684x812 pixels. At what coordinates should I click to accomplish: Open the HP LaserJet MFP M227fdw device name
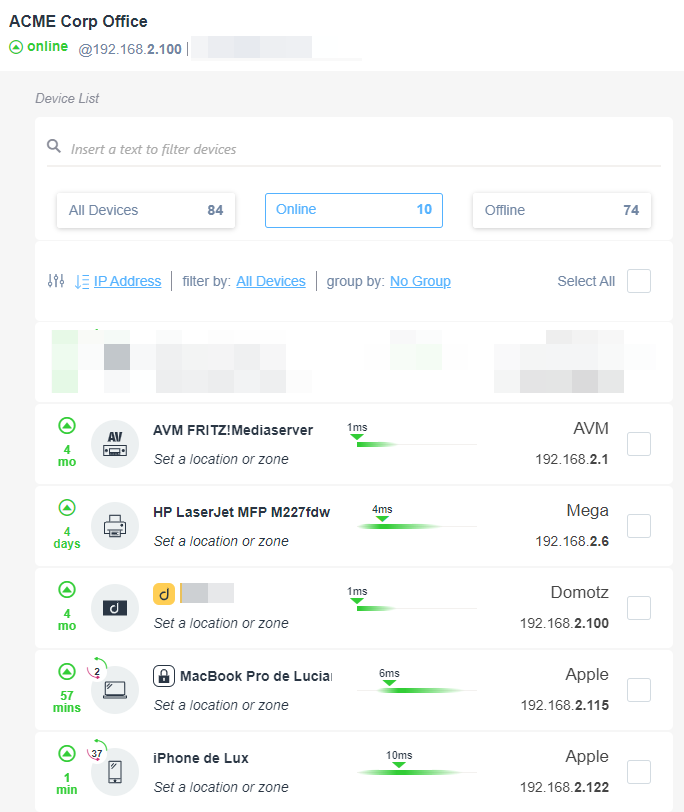(x=241, y=512)
